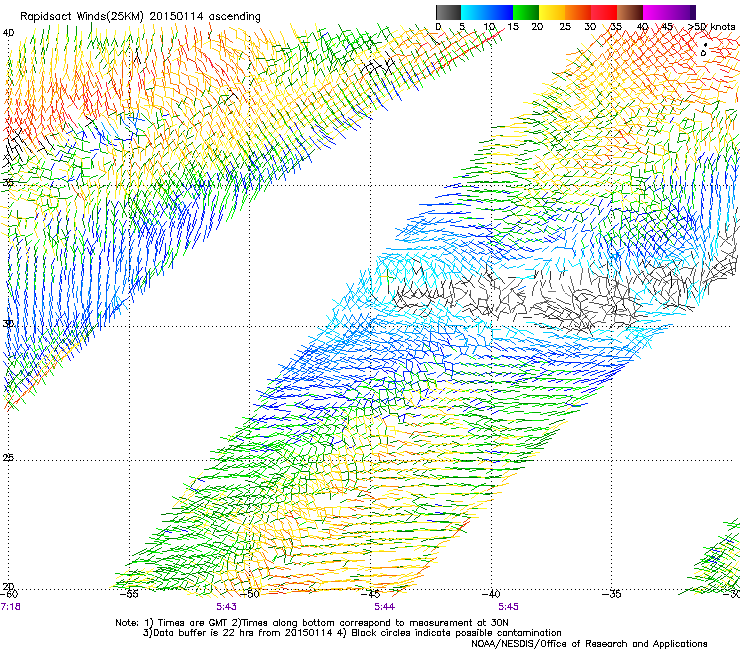Click the green 15-20 knots legend swatch

click(x=526, y=12)
